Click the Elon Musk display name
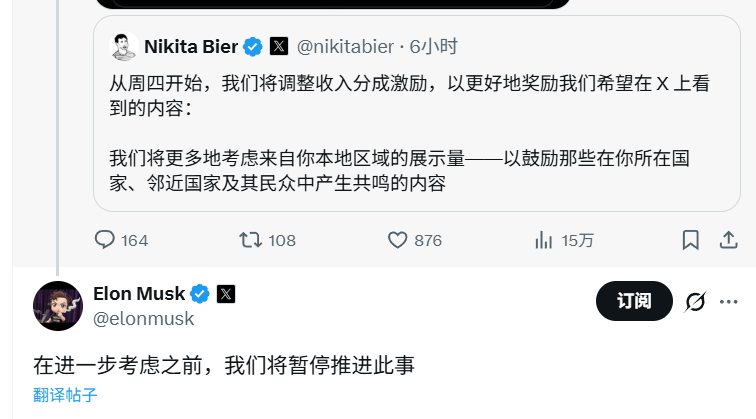Screen dimensions: 756x419 pyautogui.click(x=139, y=294)
